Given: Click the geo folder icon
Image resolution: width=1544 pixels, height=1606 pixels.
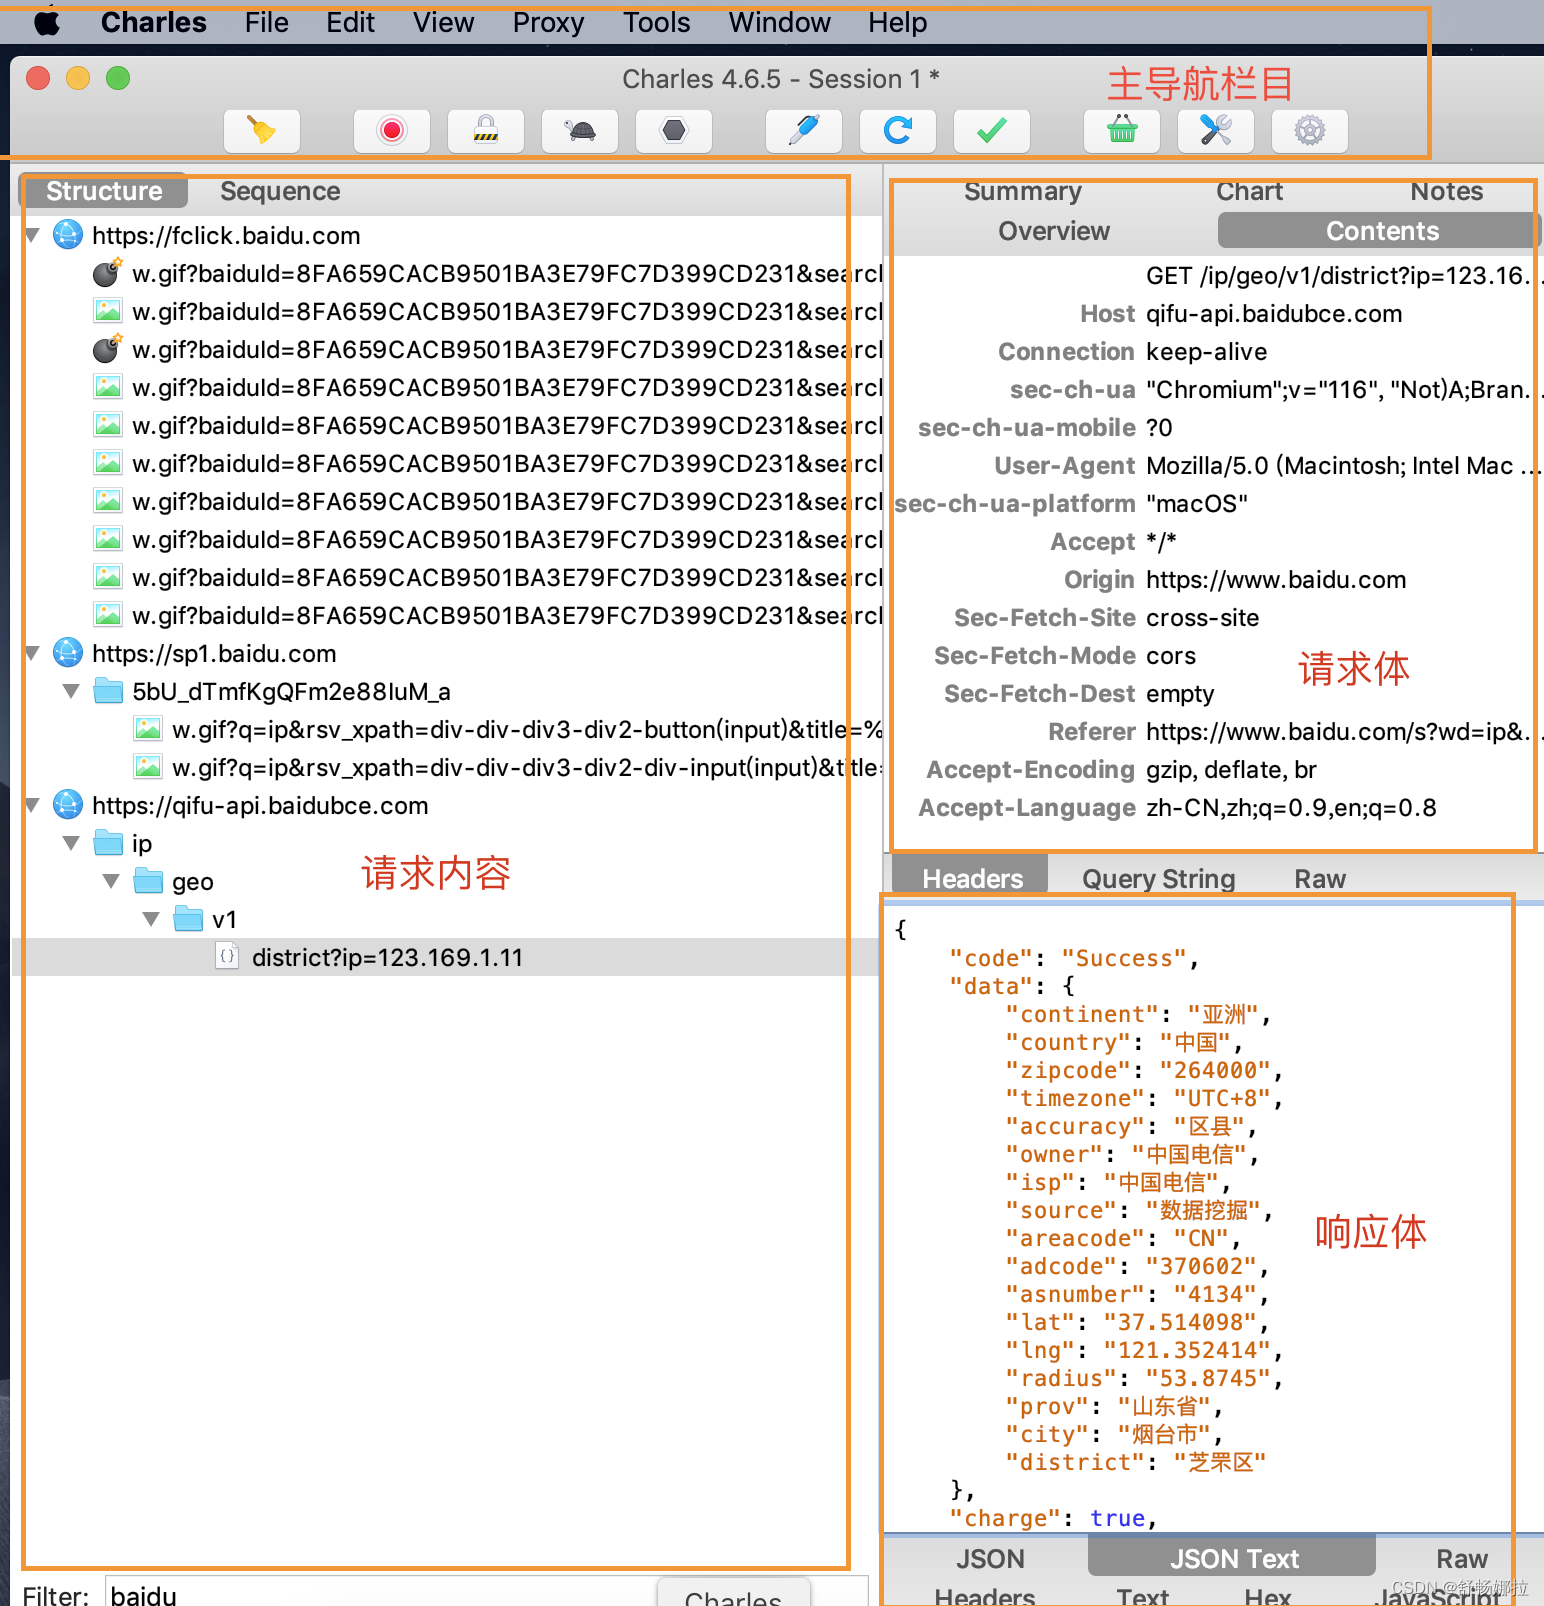Looking at the screenshot, I should click(x=148, y=881).
